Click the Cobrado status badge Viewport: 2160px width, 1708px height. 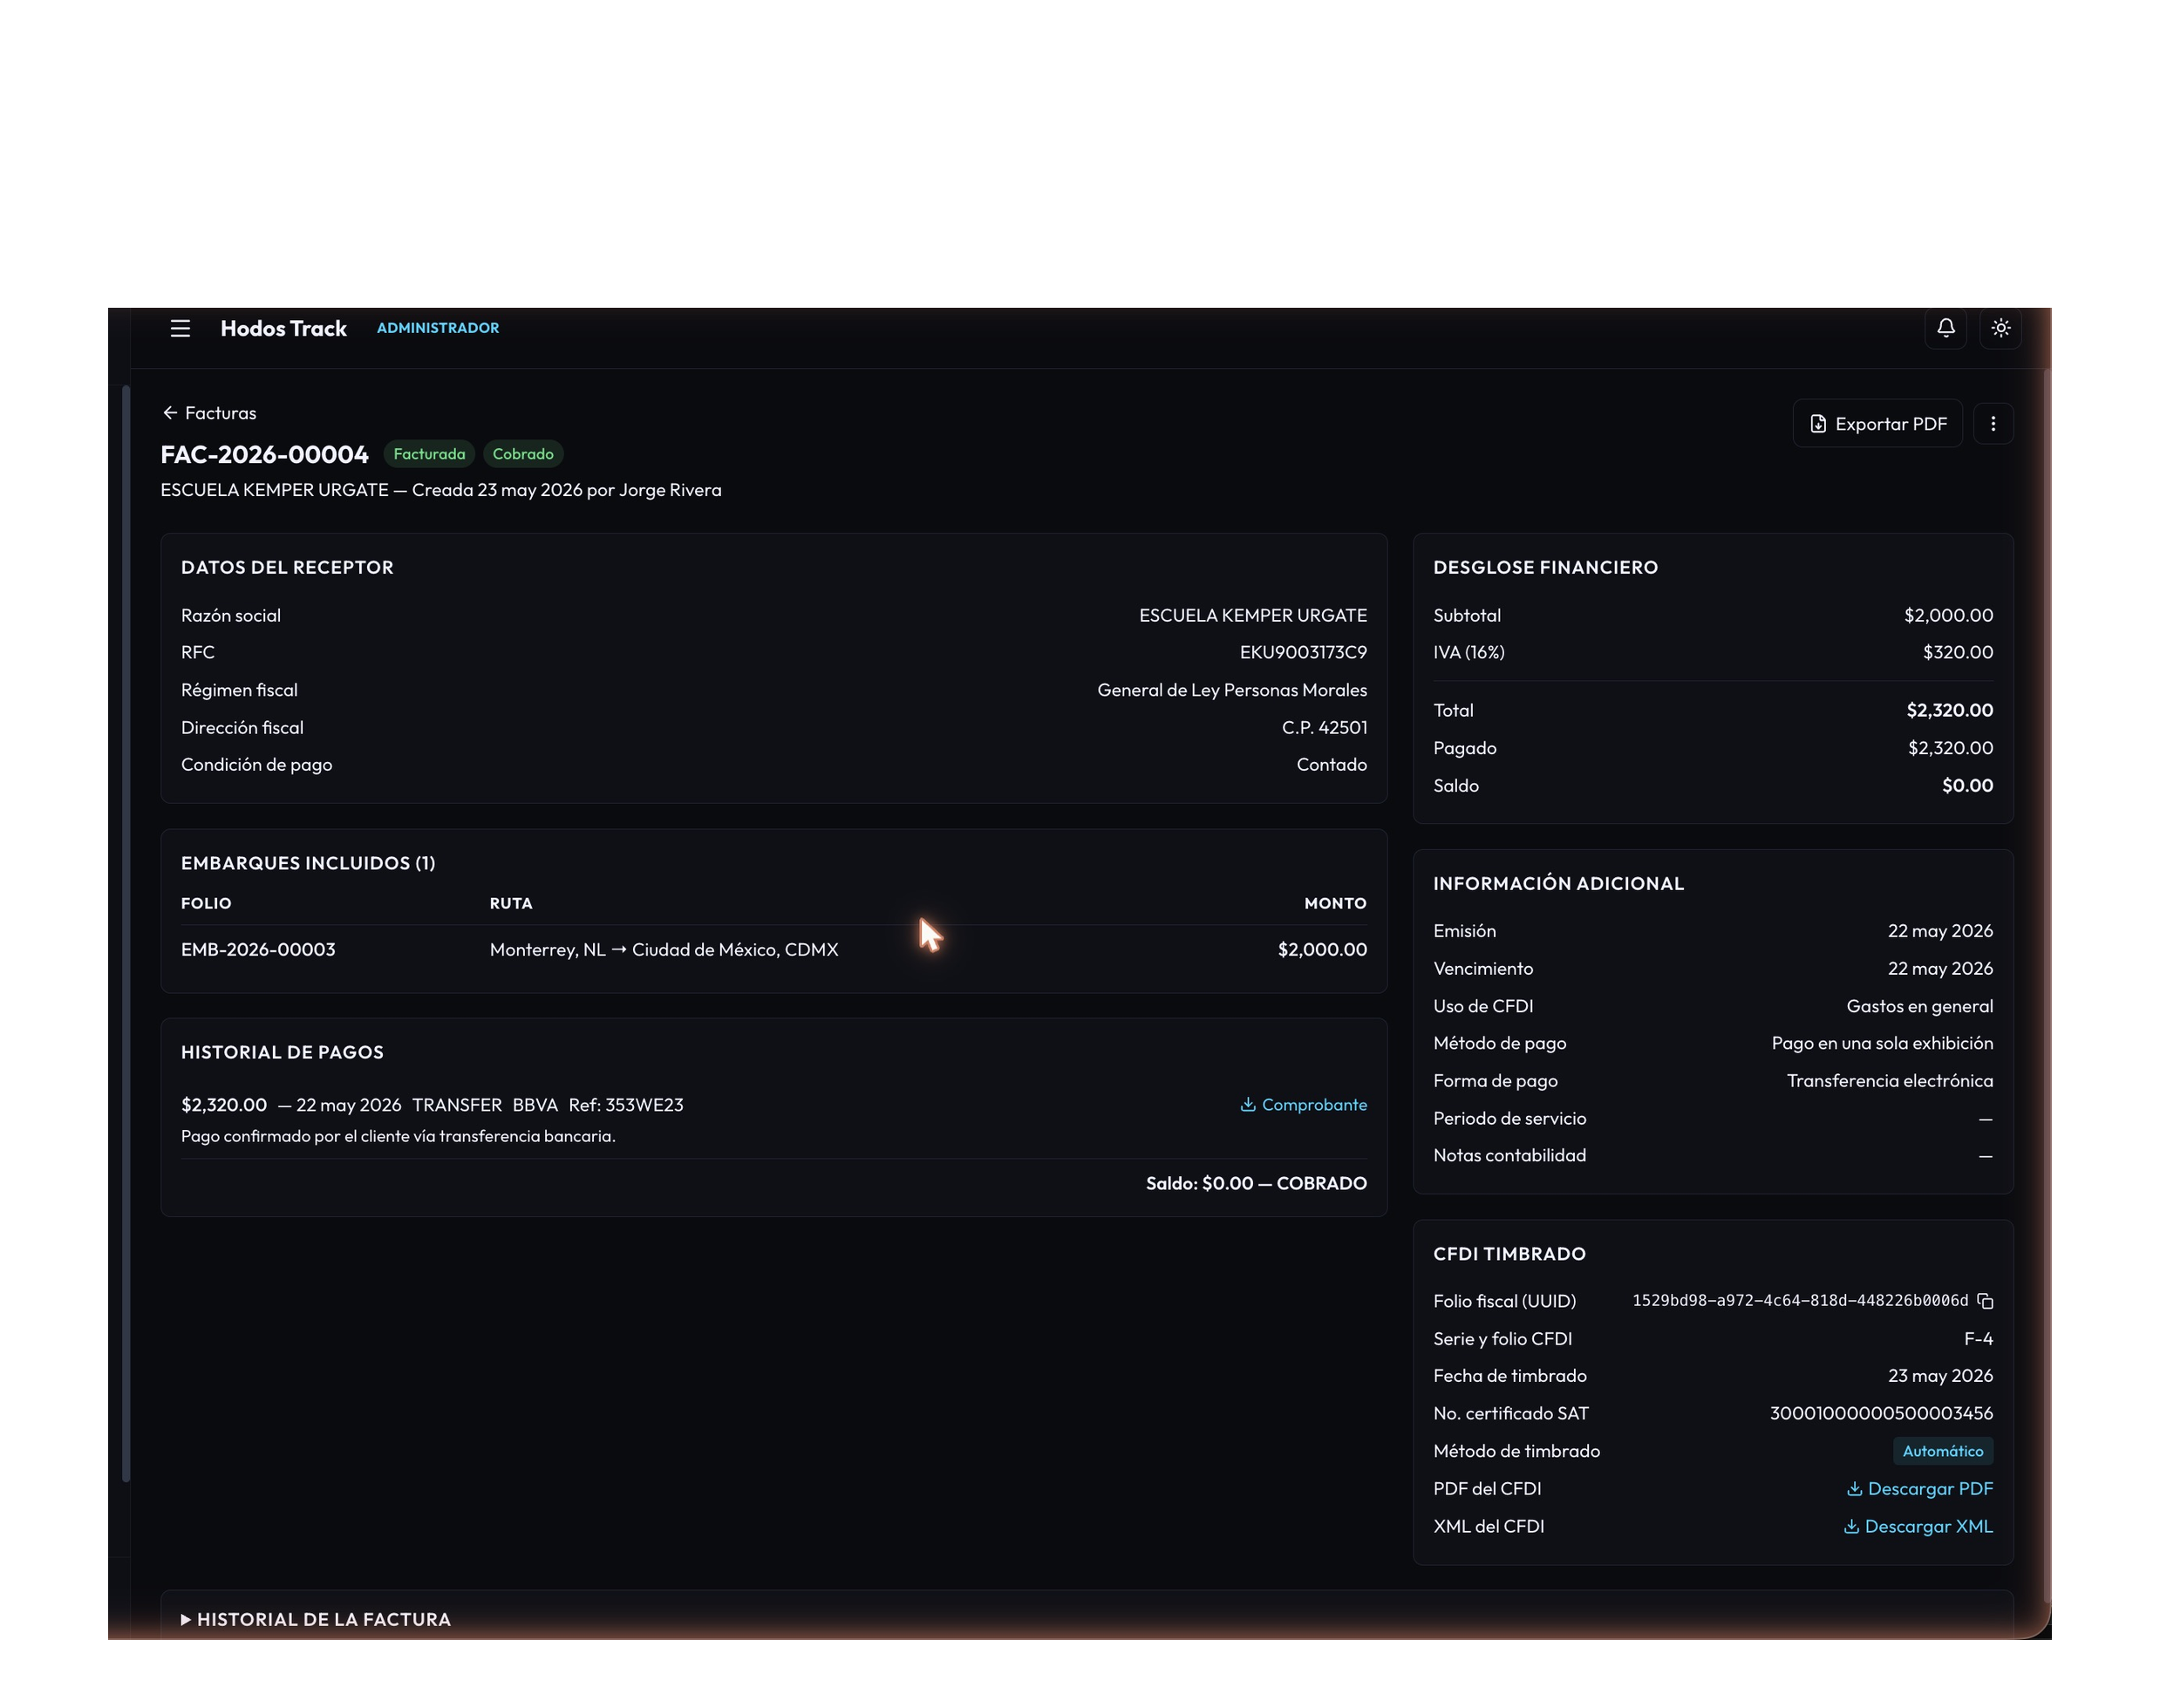[523, 454]
